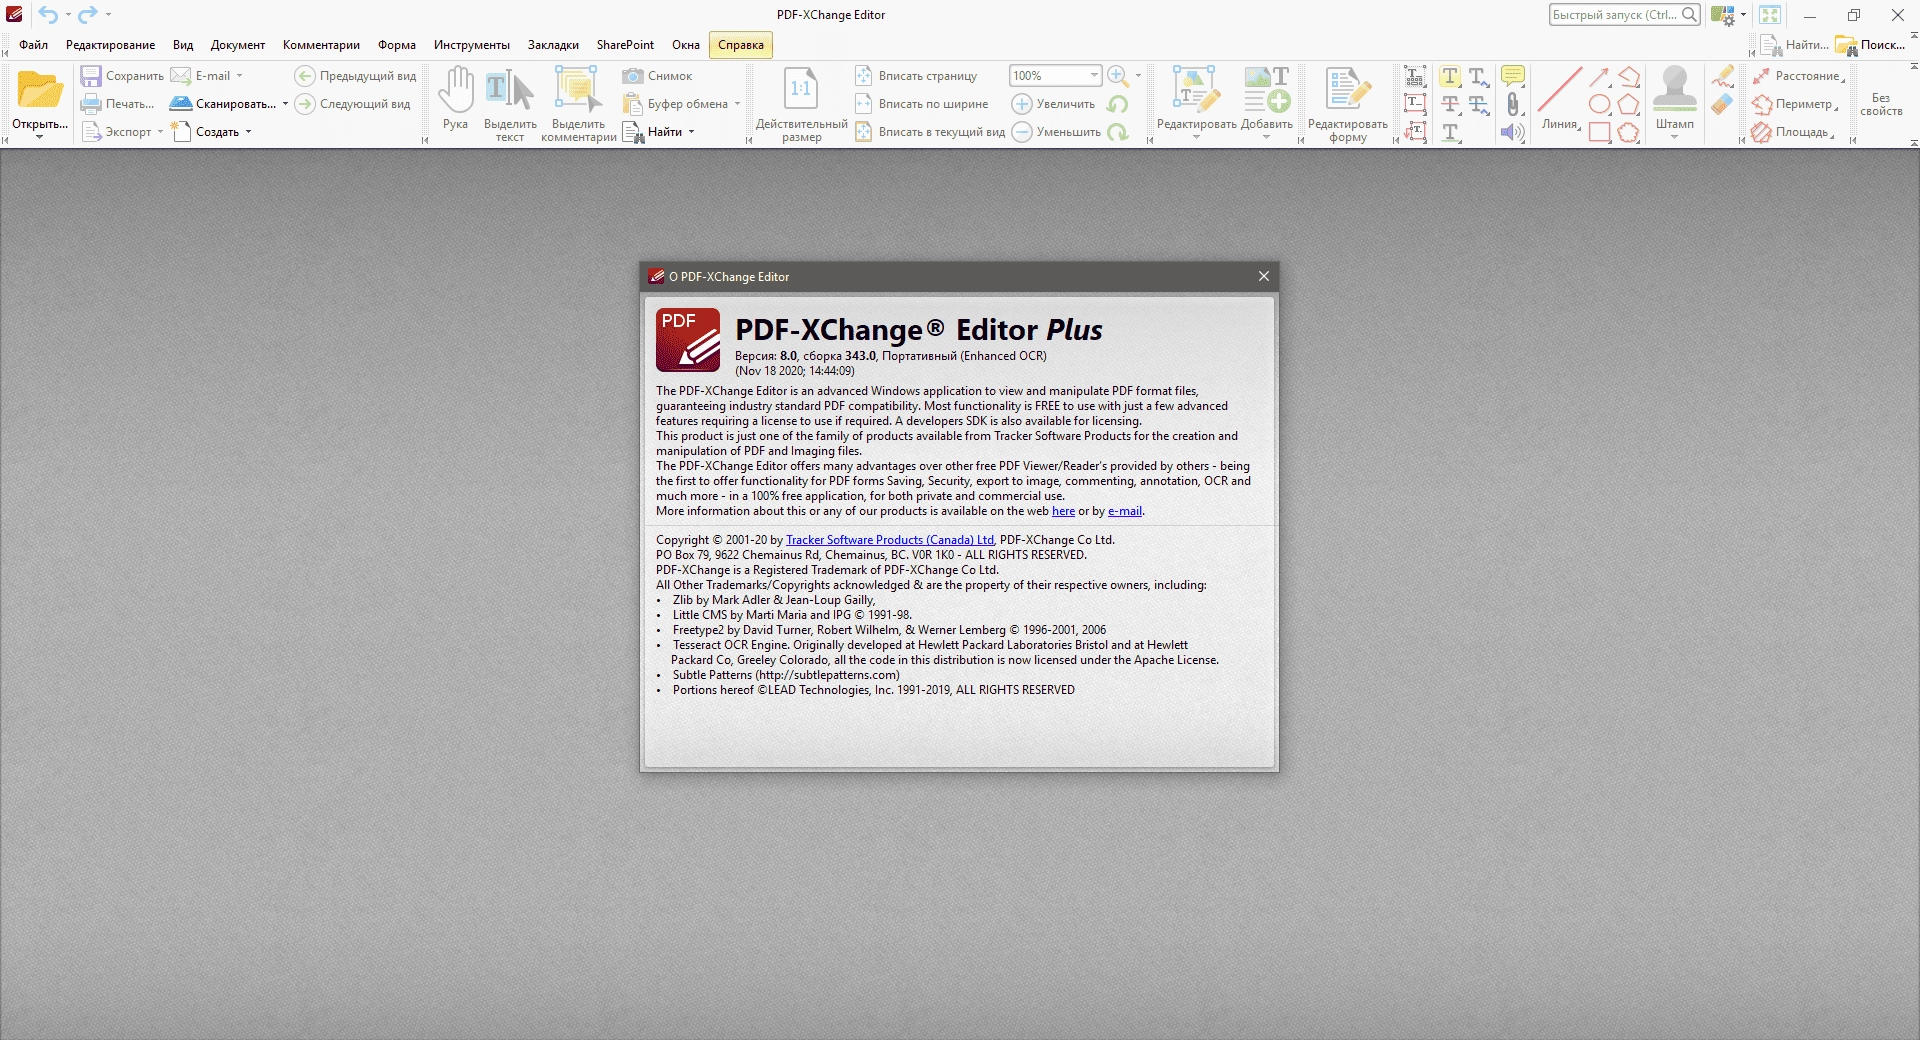Click Save (Сохранить) in toolbar
Viewport: 1920px width, 1040px height.
(122, 76)
